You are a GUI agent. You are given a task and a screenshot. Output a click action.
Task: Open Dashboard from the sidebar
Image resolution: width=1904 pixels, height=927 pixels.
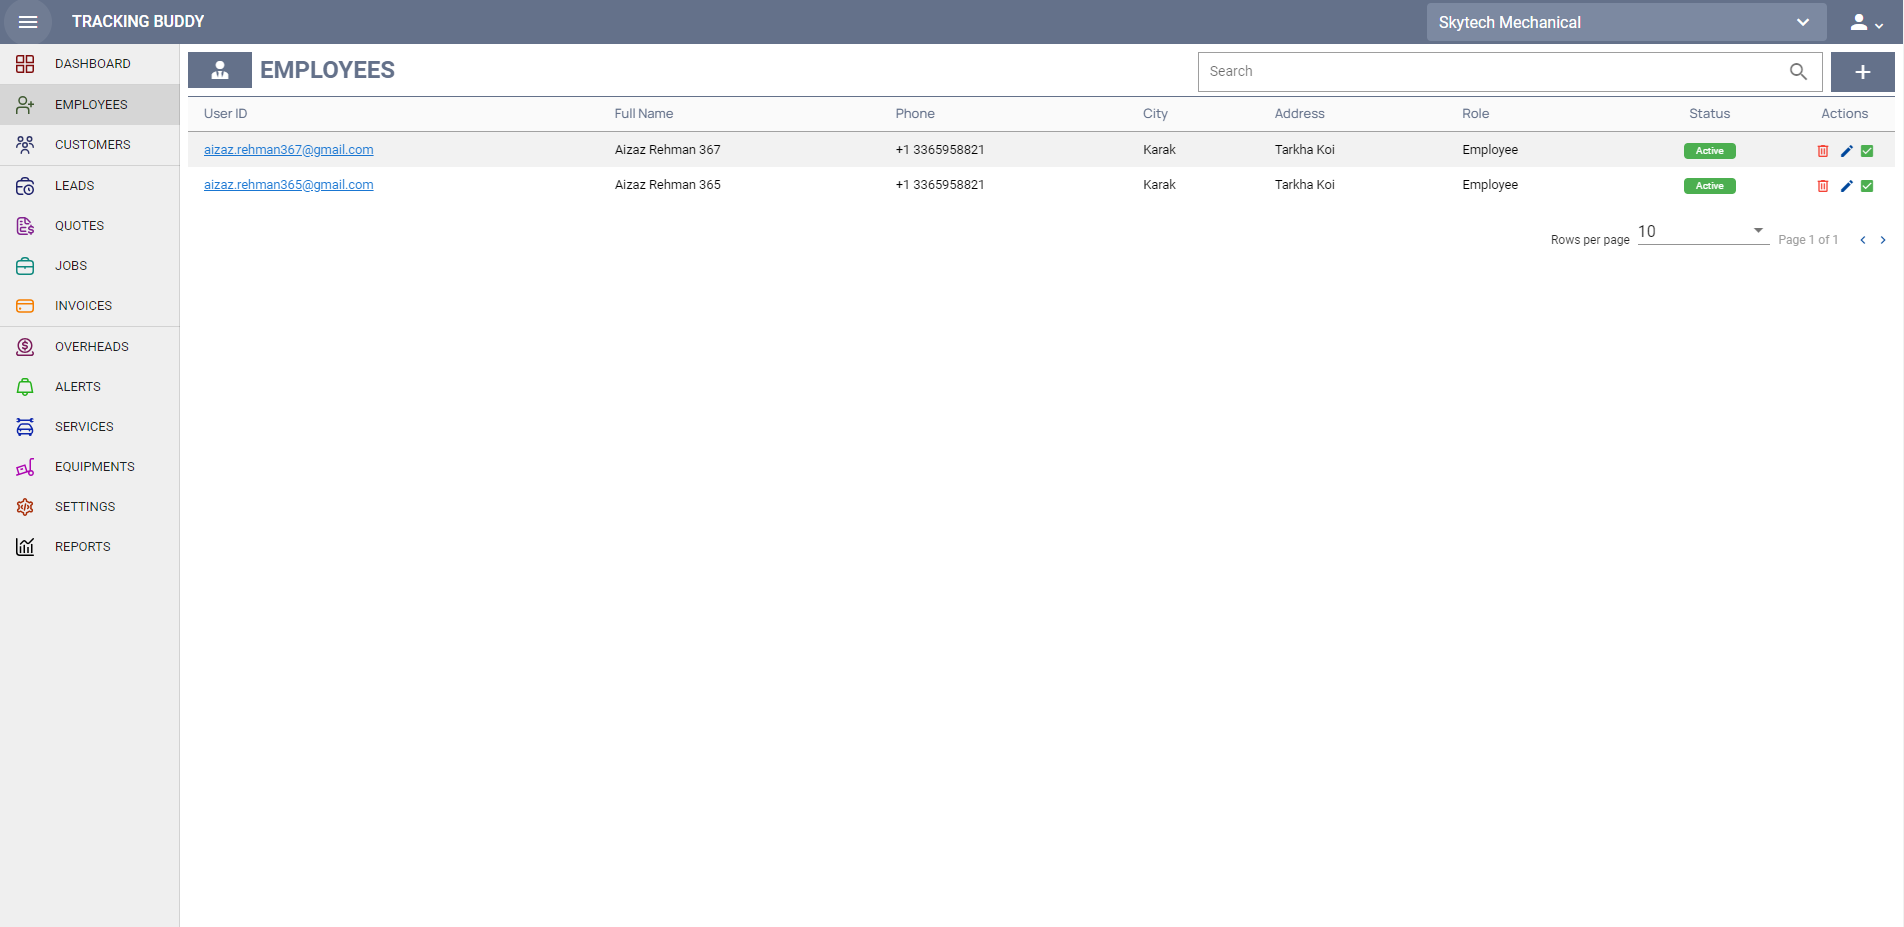[x=90, y=64]
